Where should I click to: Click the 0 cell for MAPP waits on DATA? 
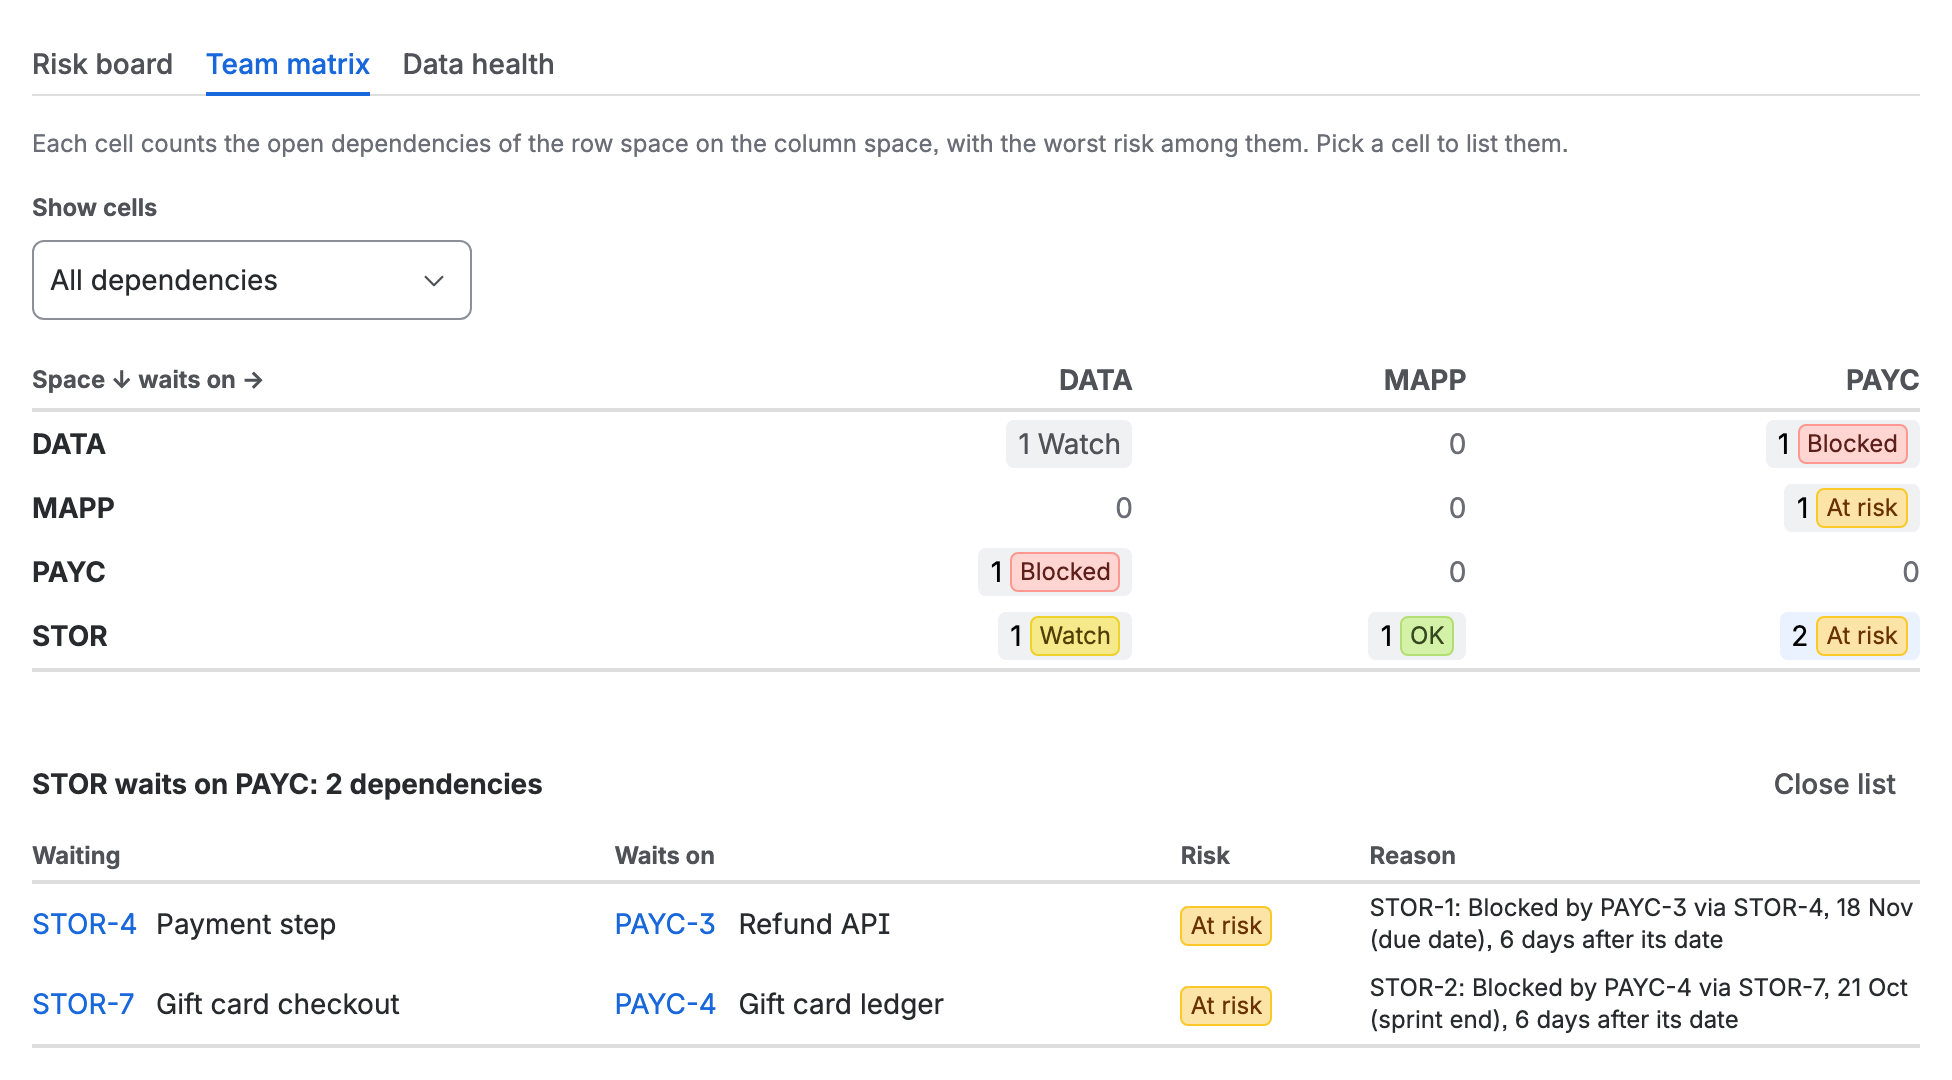[1123, 508]
